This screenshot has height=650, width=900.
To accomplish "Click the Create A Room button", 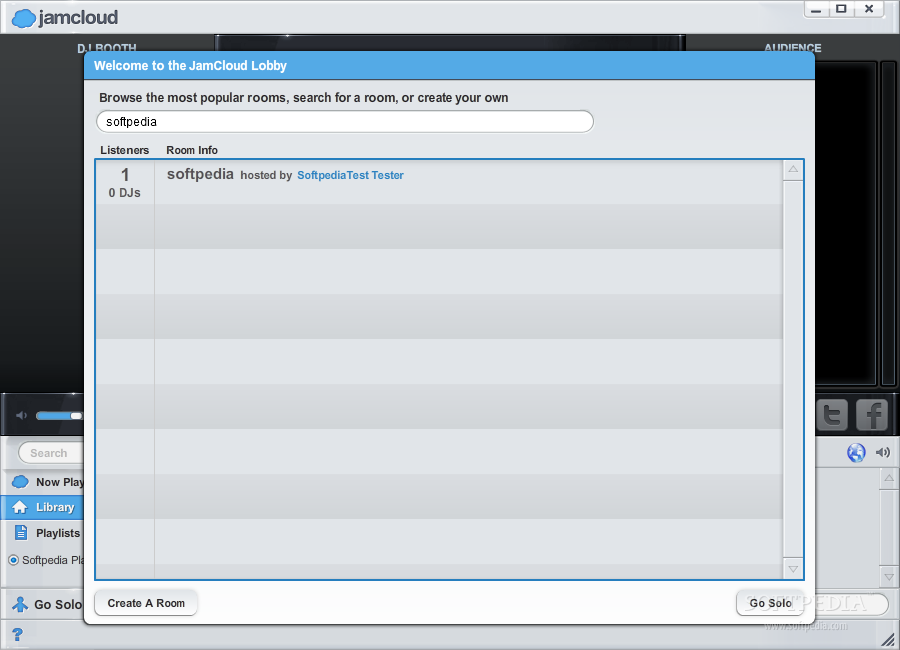I will click(x=146, y=603).
